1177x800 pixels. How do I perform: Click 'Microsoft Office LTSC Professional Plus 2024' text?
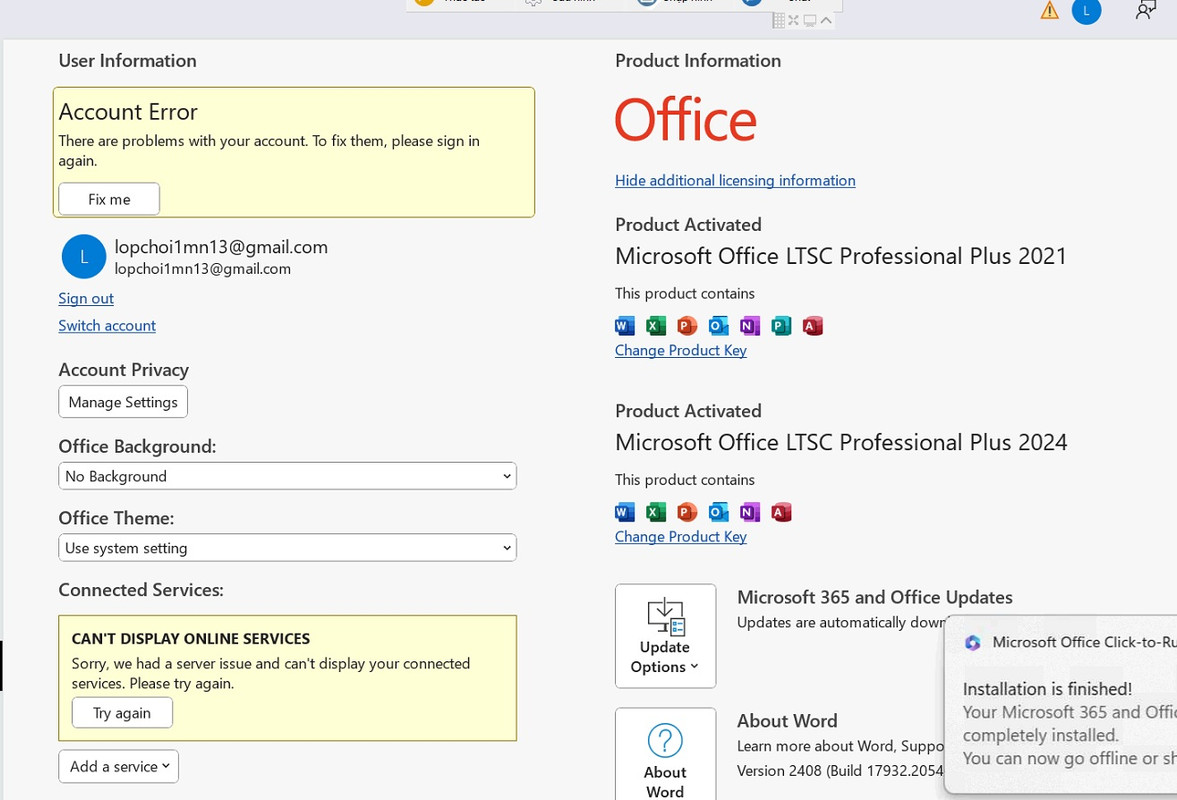[841, 442]
